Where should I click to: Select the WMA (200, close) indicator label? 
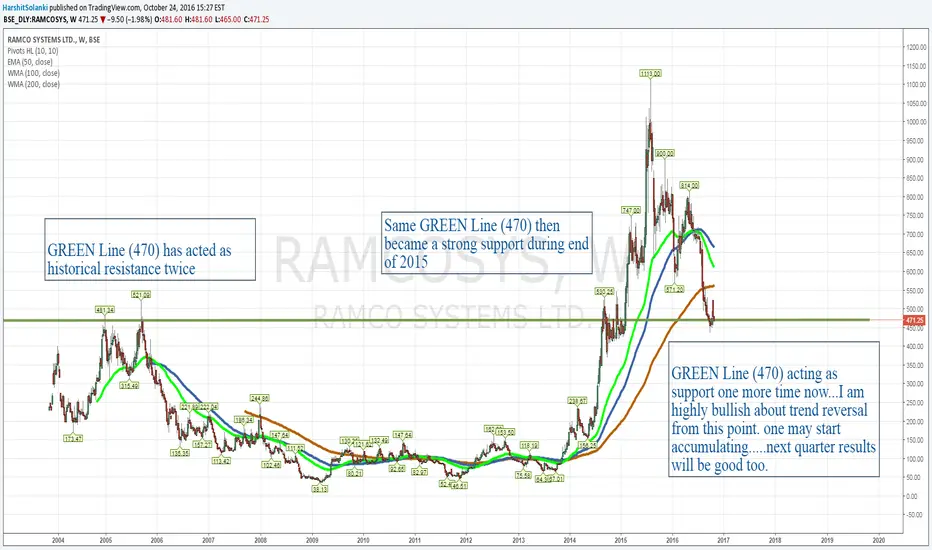pos(33,84)
